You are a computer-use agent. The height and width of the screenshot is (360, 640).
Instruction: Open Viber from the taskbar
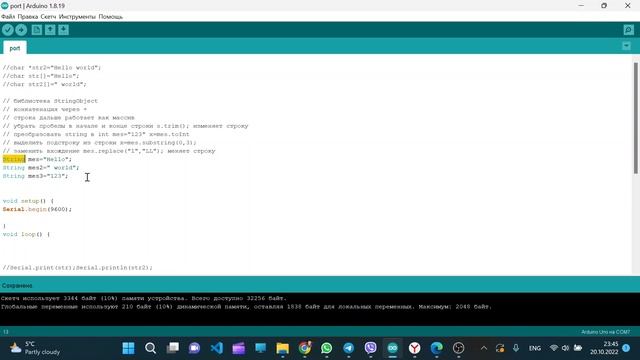[371, 348]
